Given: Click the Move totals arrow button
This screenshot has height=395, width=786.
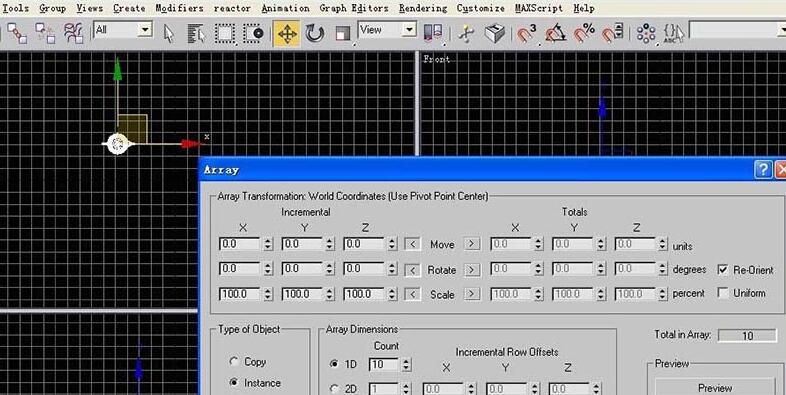Looking at the screenshot, I should tap(472, 244).
